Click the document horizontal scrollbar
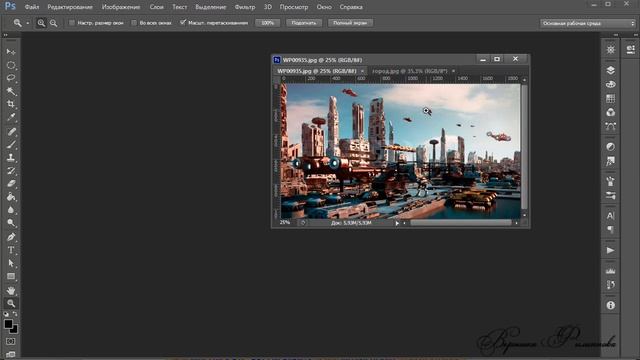Viewport: 640px width, 360px height. coord(460,223)
